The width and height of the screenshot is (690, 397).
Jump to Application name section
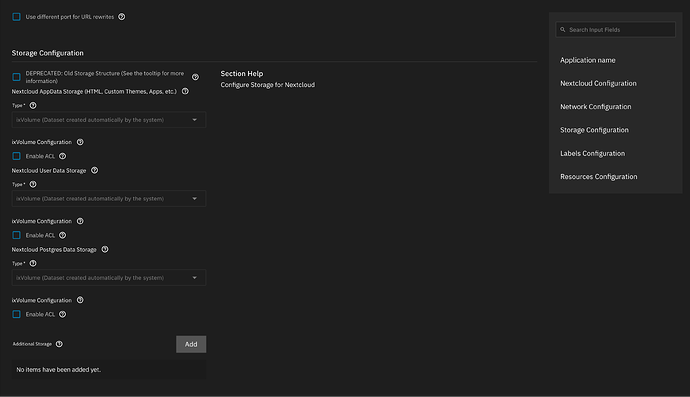point(587,60)
